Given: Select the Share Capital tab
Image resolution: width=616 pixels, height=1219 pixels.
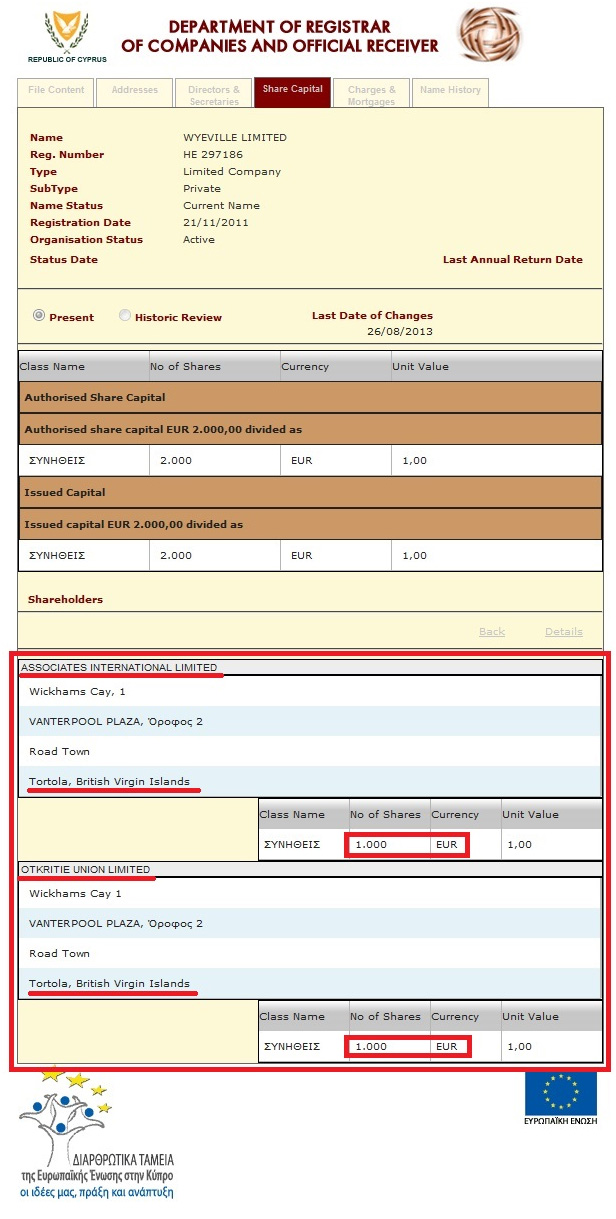Looking at the screenshot, I should (x=292, y=91).
